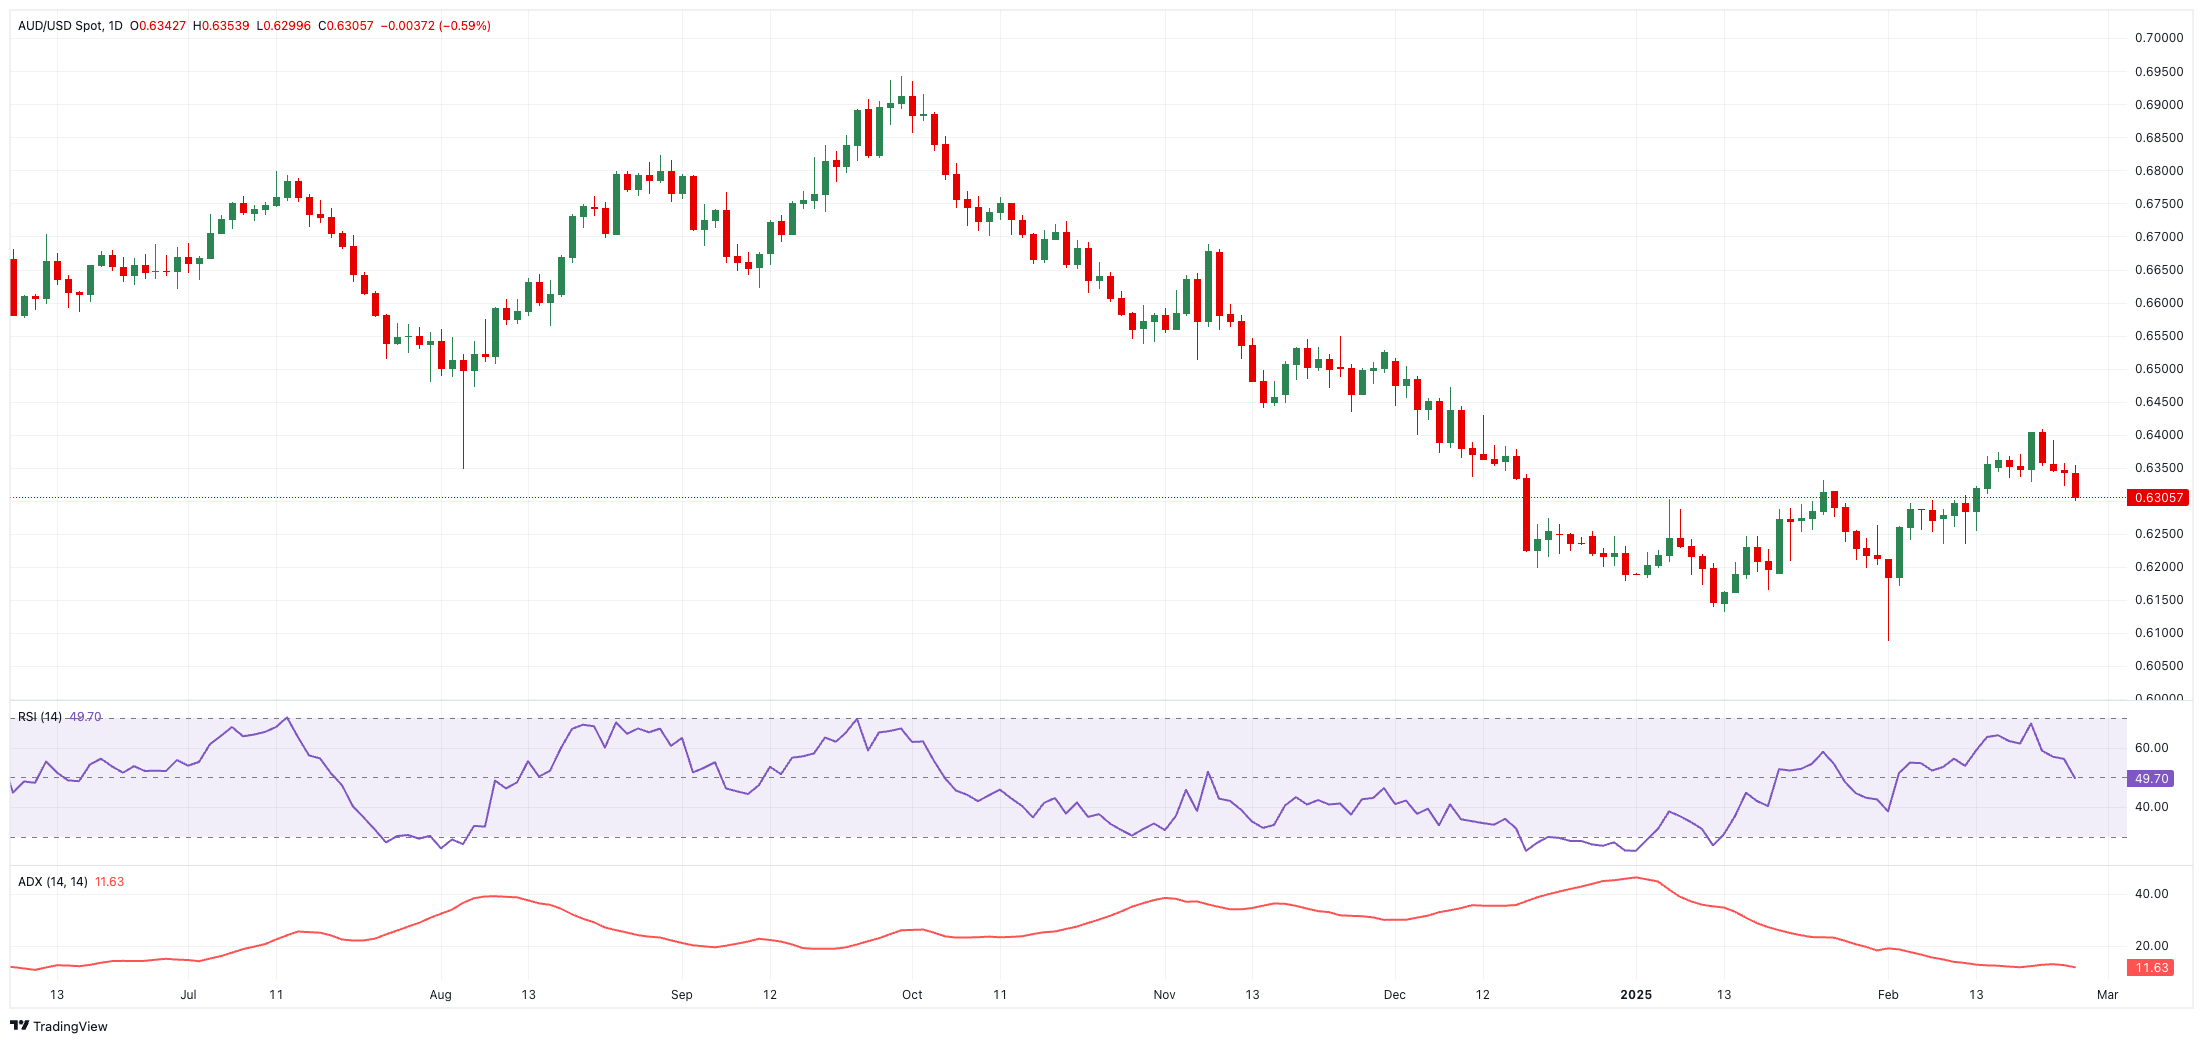Click the 60.00 level on RSI scale
2203x1043 pixels.
2151,748
